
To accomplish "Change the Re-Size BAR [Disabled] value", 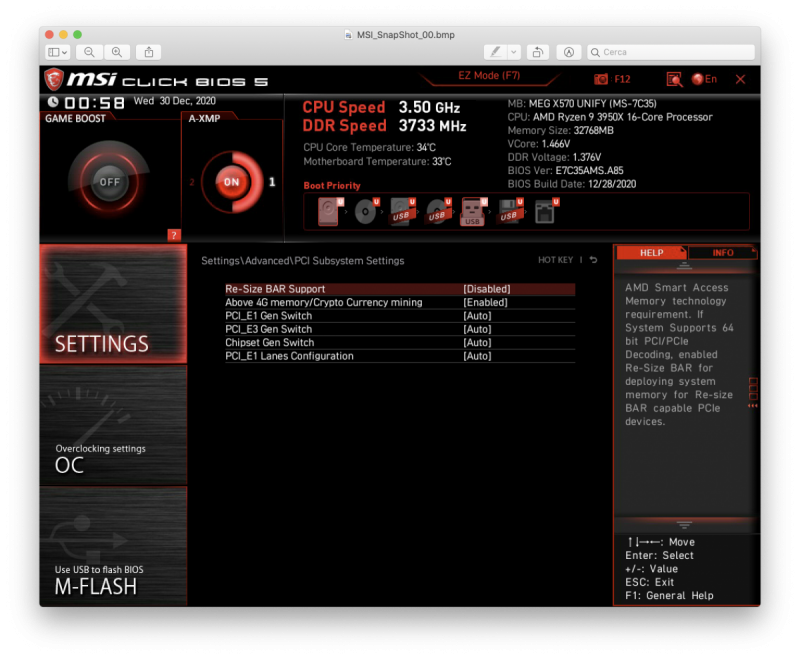I will (487, 289).
